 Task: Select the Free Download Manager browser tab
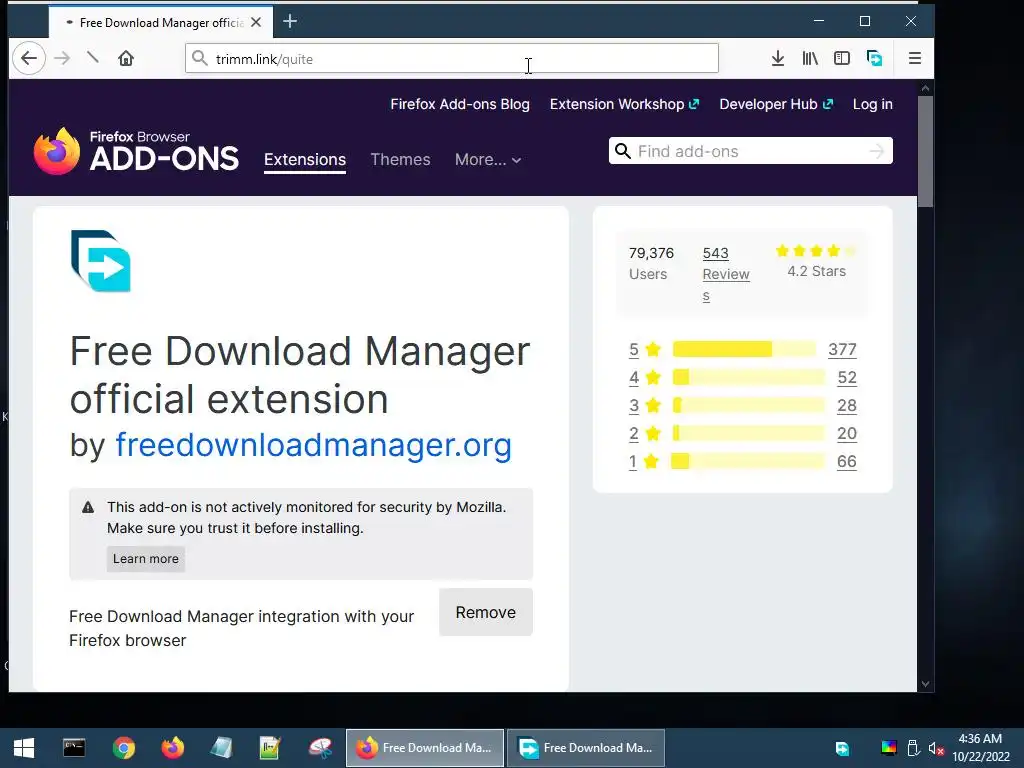161,22
